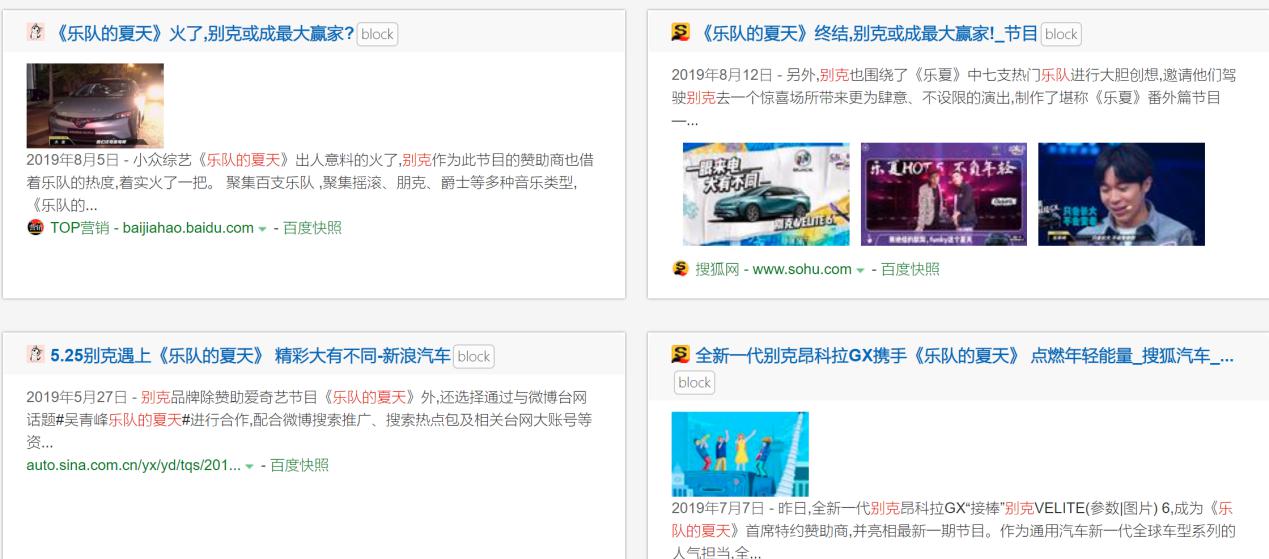This screenshot has width=1269, height=559.
Task: Click favicon beside 5.25别克遇上 title
Action: tap(35, 354)
